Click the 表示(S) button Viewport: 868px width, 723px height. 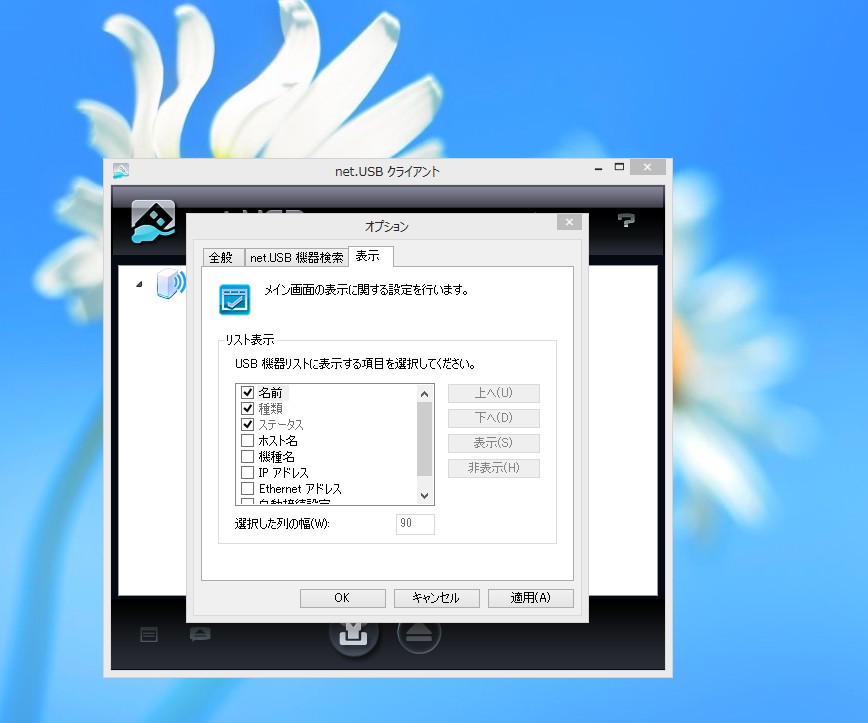click(x=494, y=443)
